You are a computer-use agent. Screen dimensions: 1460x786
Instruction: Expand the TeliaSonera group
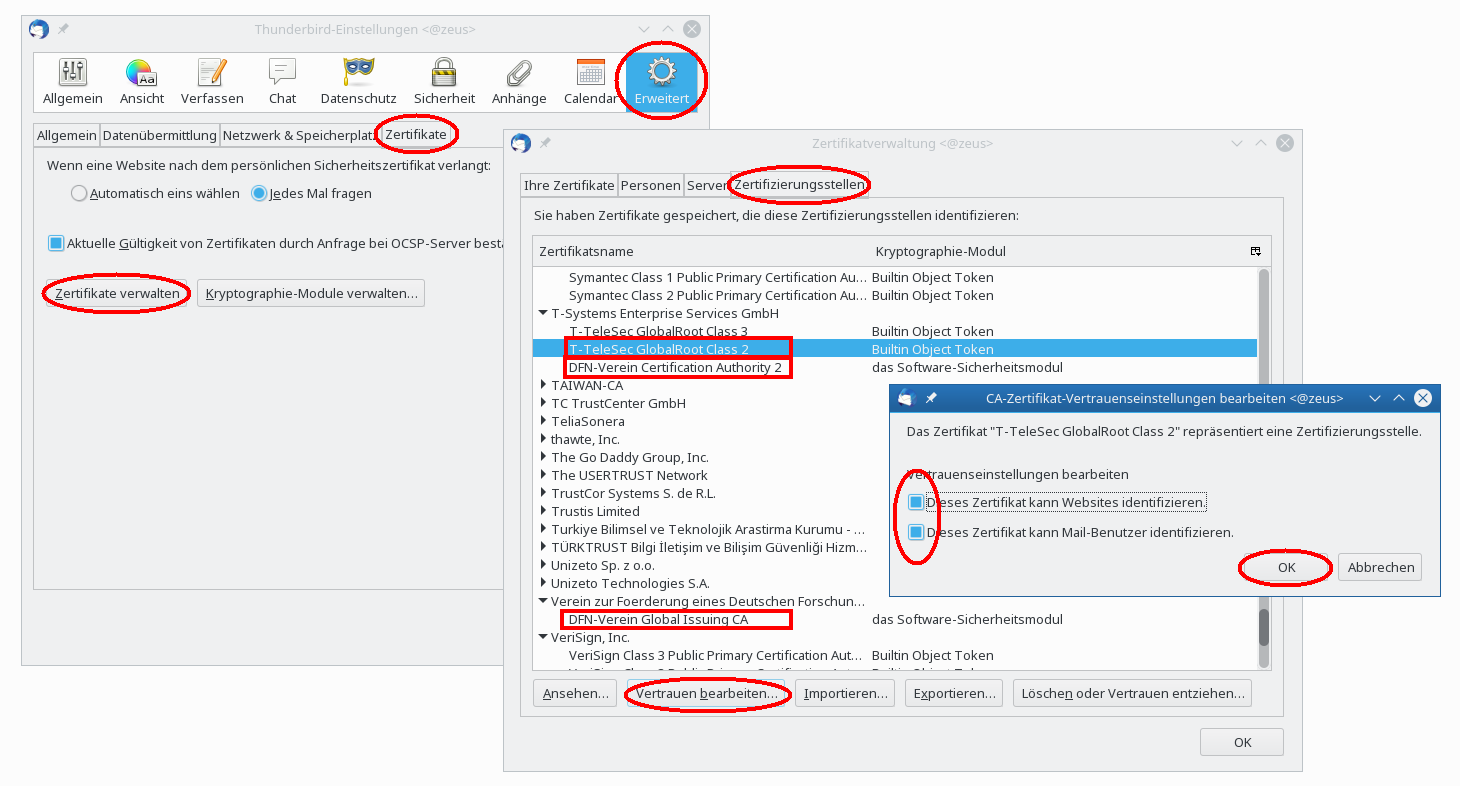tap(543, 421)
